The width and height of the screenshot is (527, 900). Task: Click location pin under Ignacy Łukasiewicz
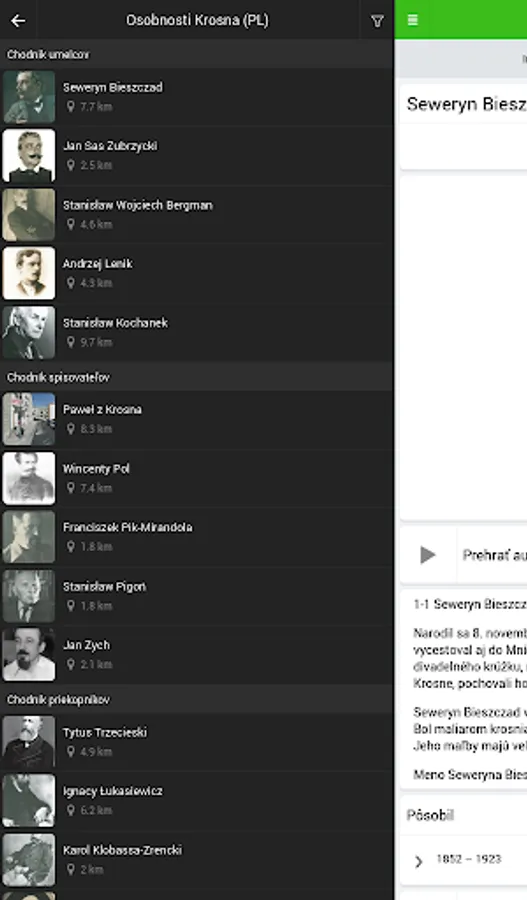71,810
